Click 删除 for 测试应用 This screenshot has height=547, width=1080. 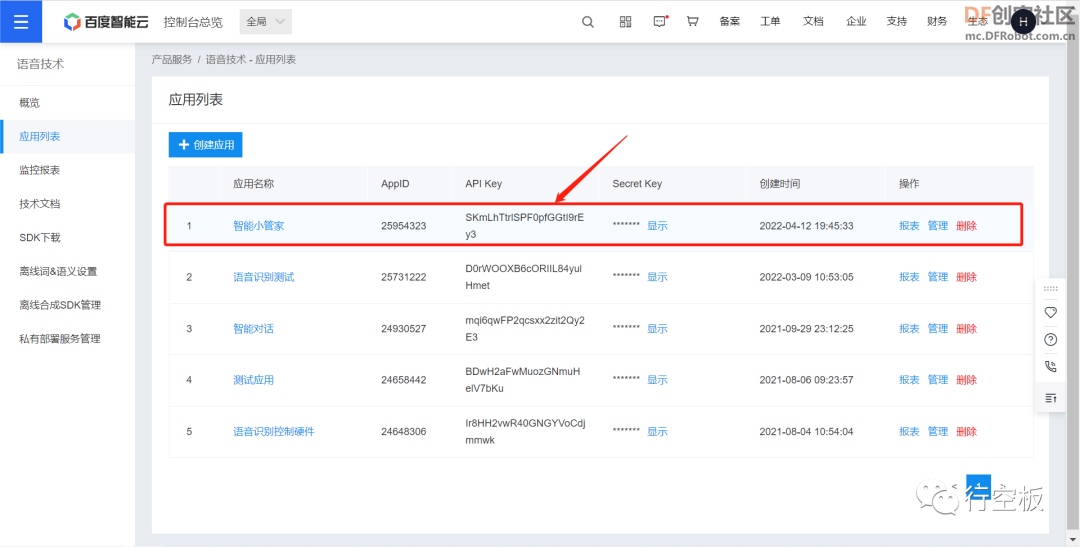point(966,380)
